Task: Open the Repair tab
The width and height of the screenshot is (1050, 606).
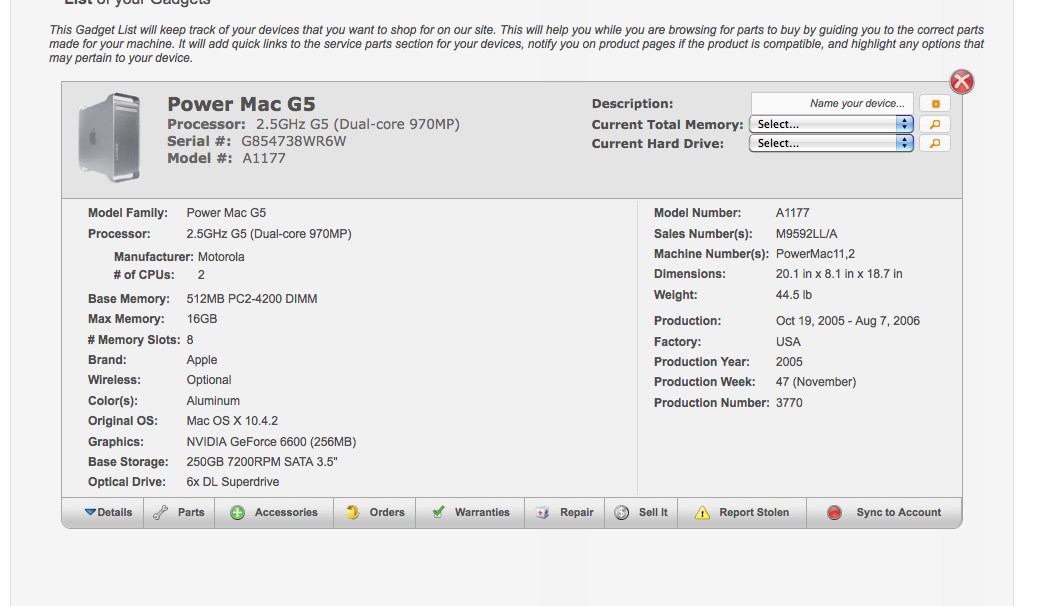Action: coord(565,512)
